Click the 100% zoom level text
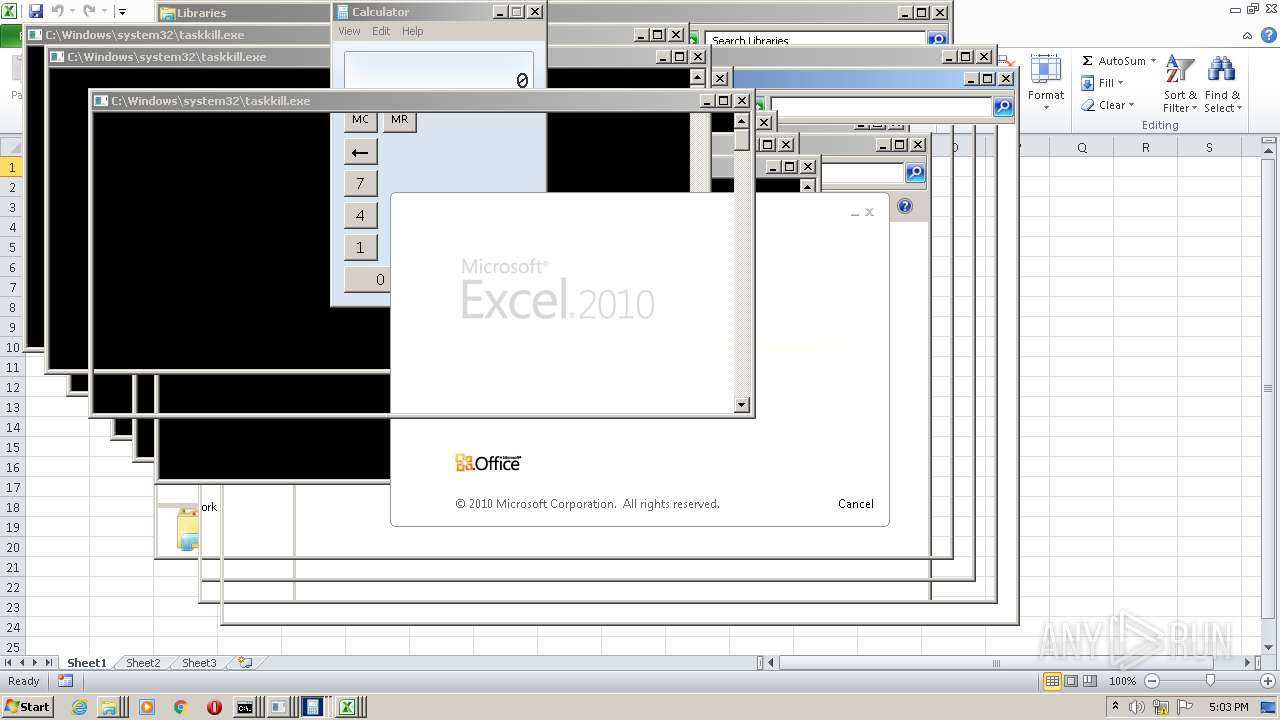 [x=1122, y=681]
